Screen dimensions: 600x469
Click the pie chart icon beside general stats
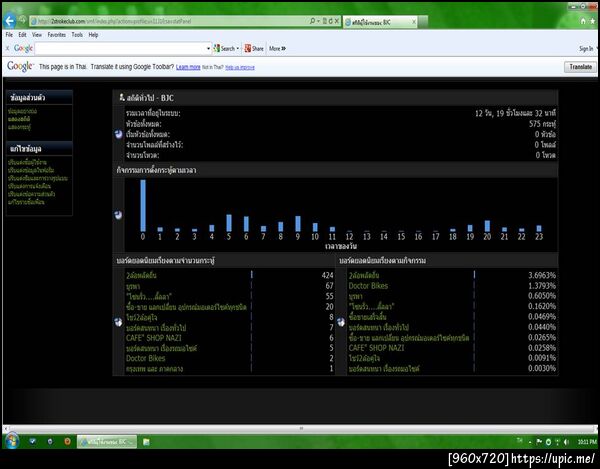tap(119, 134)
